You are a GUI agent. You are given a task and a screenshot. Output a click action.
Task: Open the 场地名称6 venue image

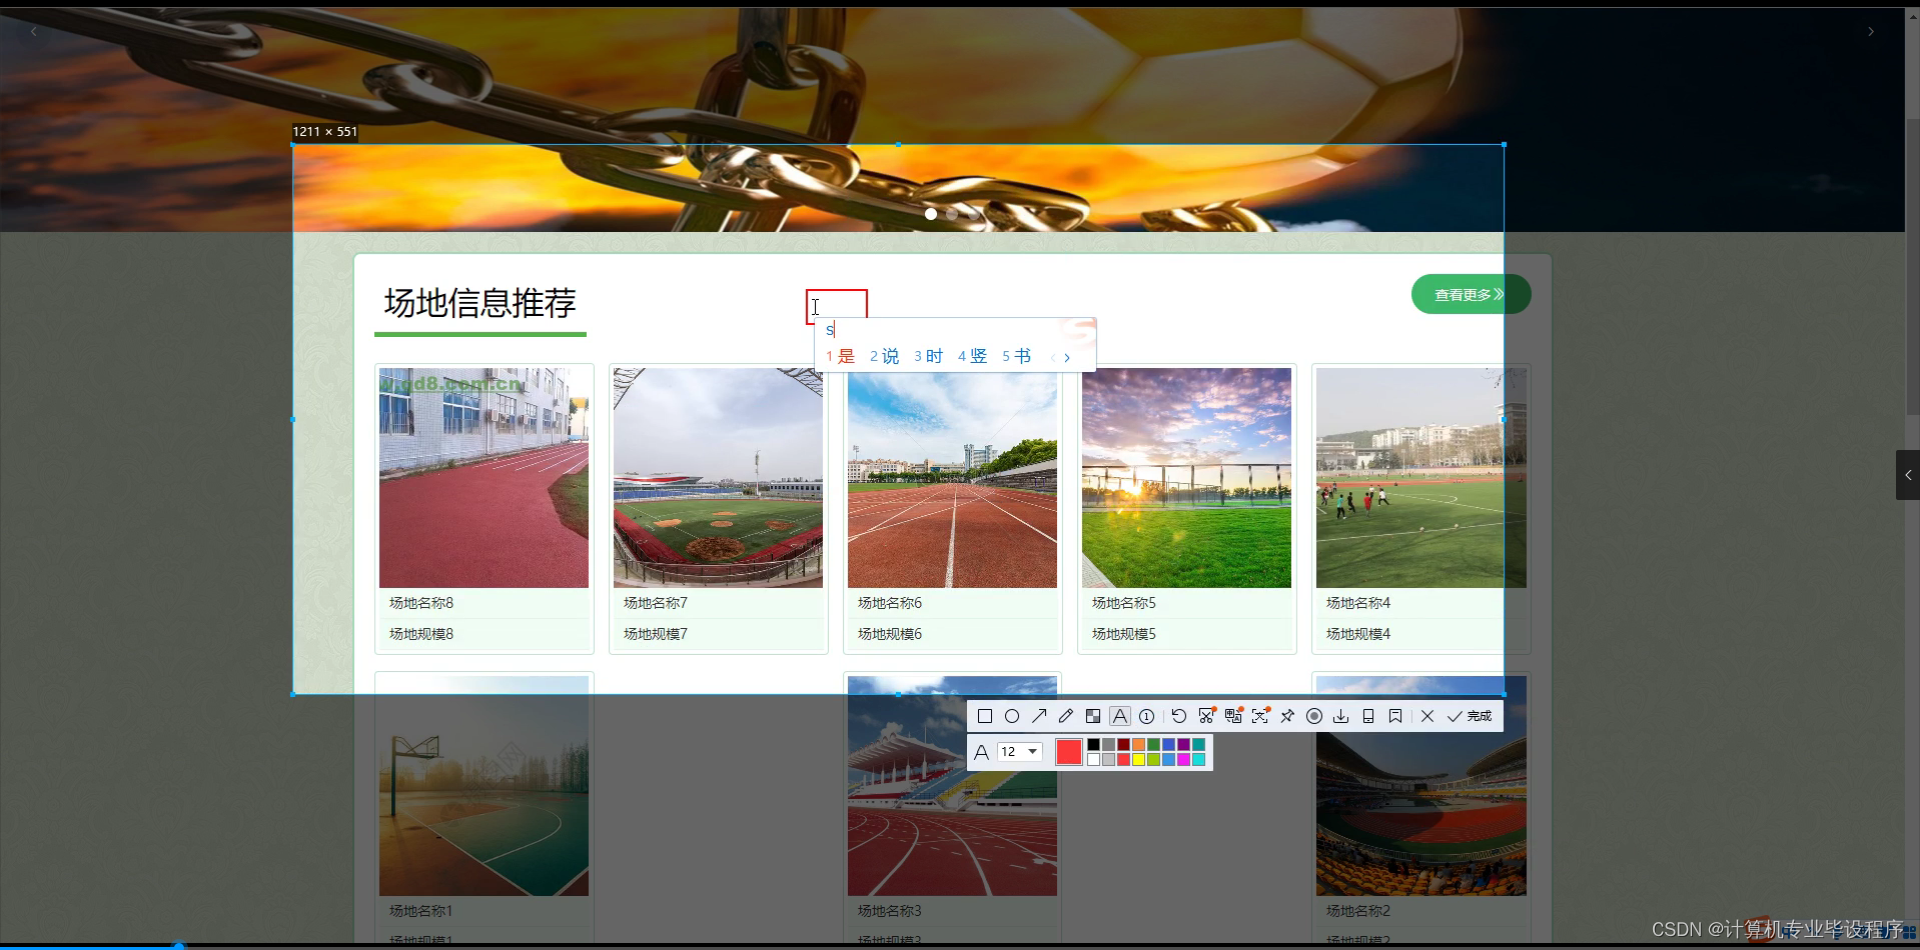point(952,478)
